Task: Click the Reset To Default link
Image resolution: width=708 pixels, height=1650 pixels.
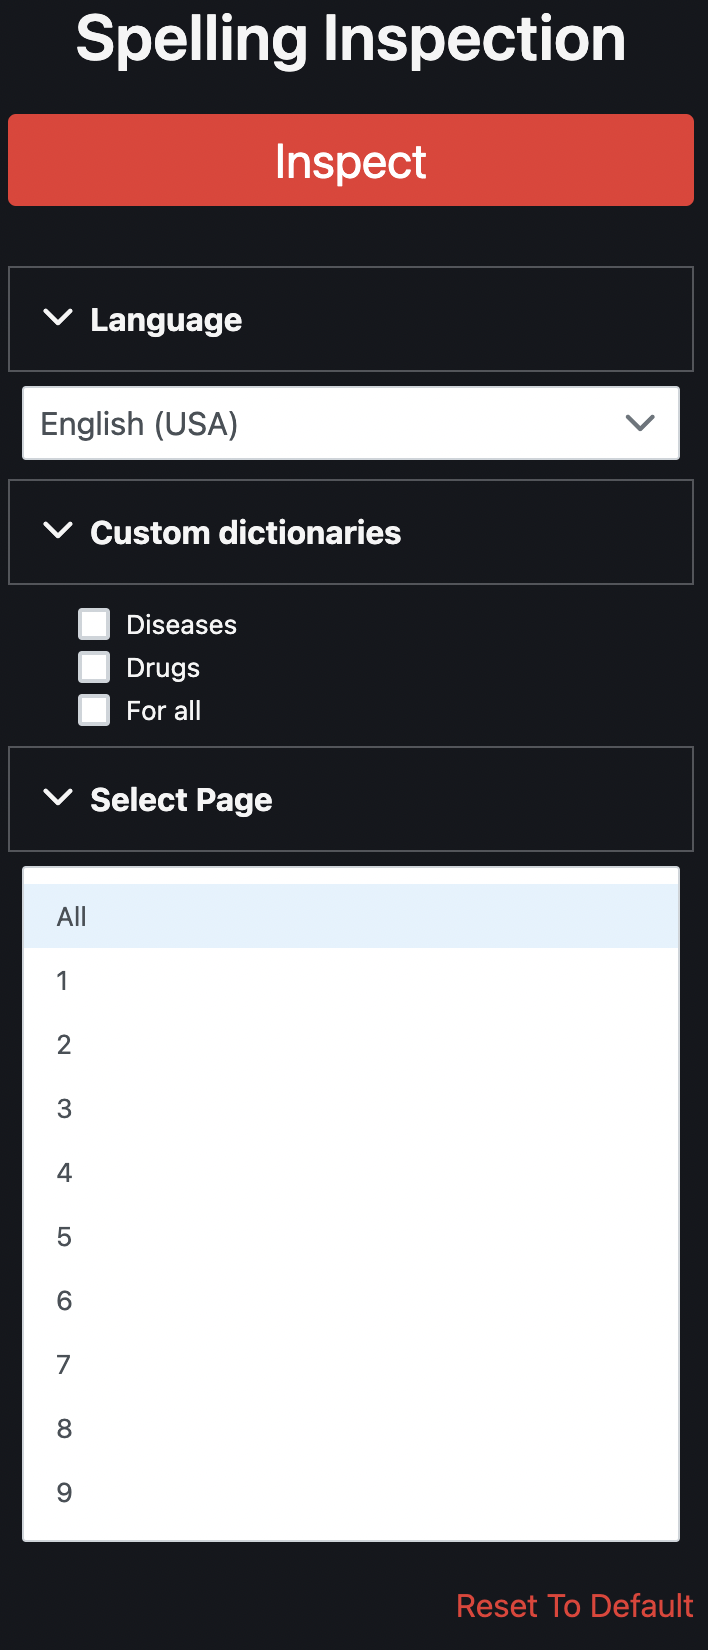Action: pos(574,1605)
